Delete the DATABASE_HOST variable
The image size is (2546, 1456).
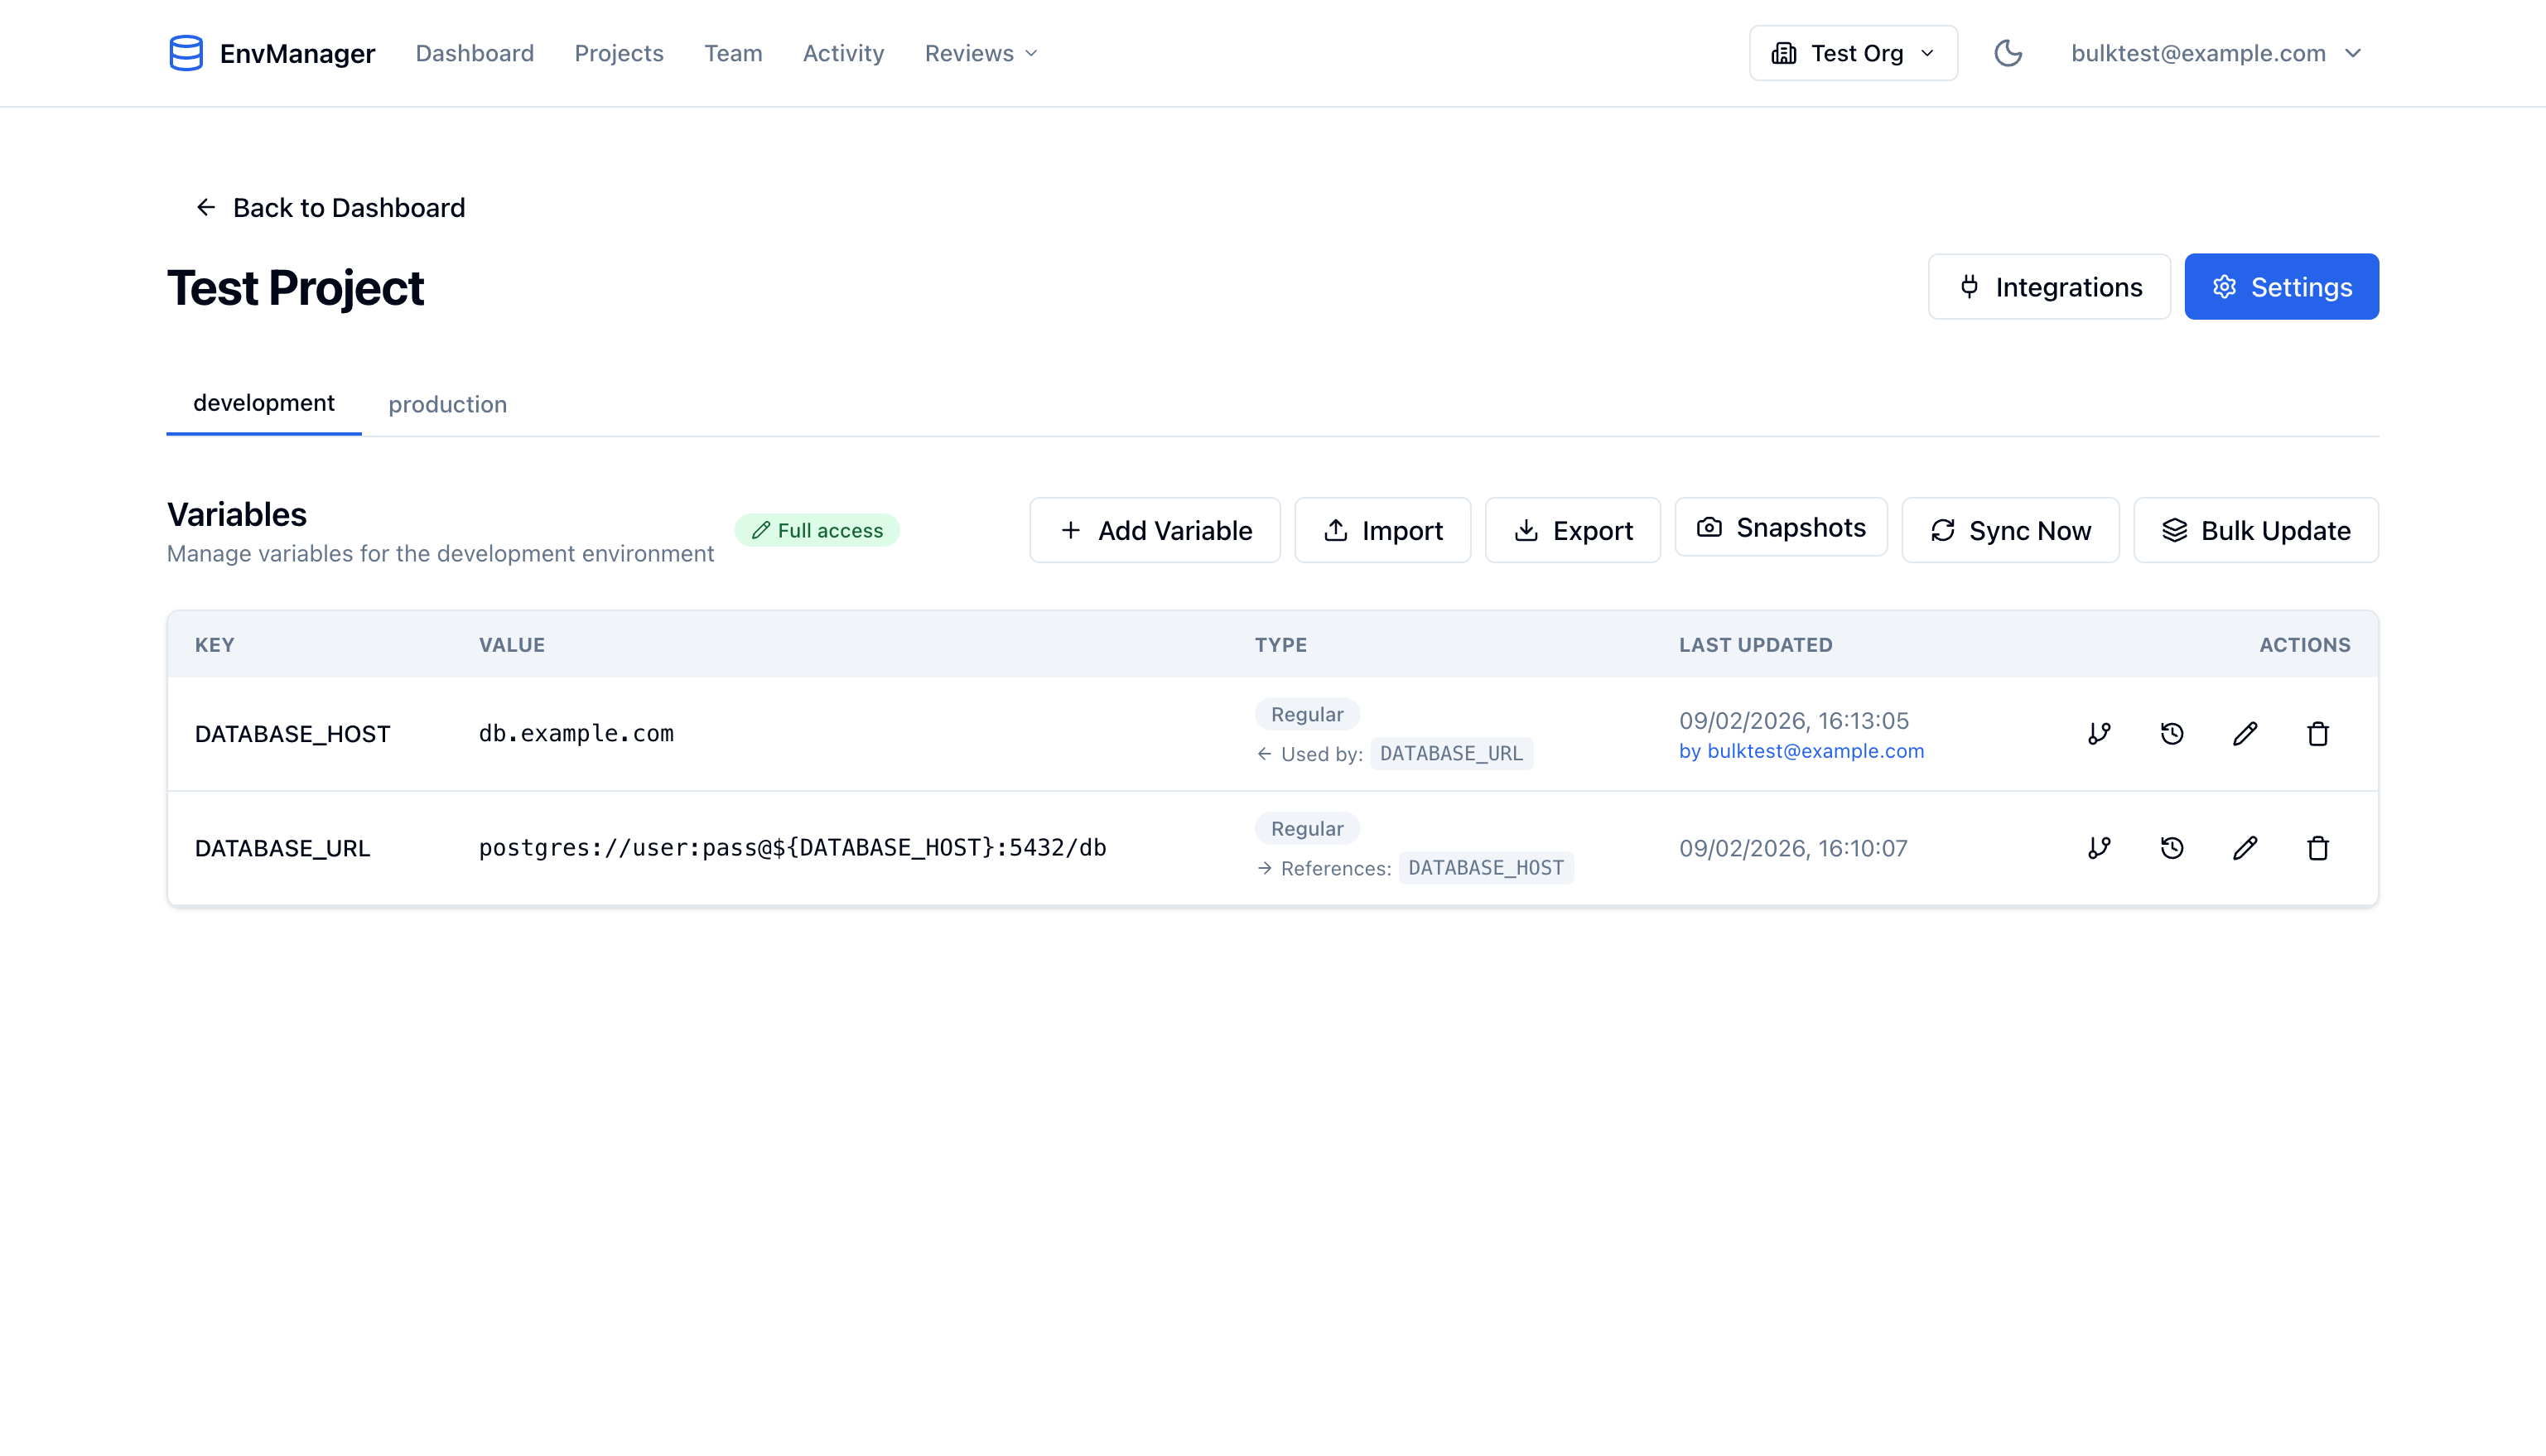coord(2318,734)
